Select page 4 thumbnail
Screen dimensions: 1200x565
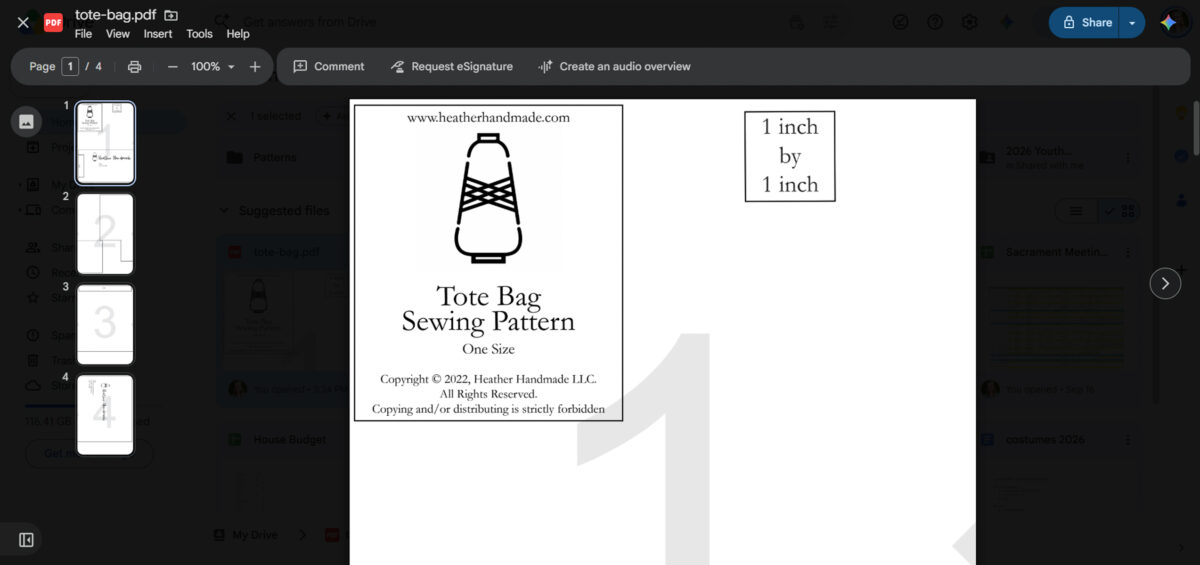pyautogui.click(x=105, y=415)
